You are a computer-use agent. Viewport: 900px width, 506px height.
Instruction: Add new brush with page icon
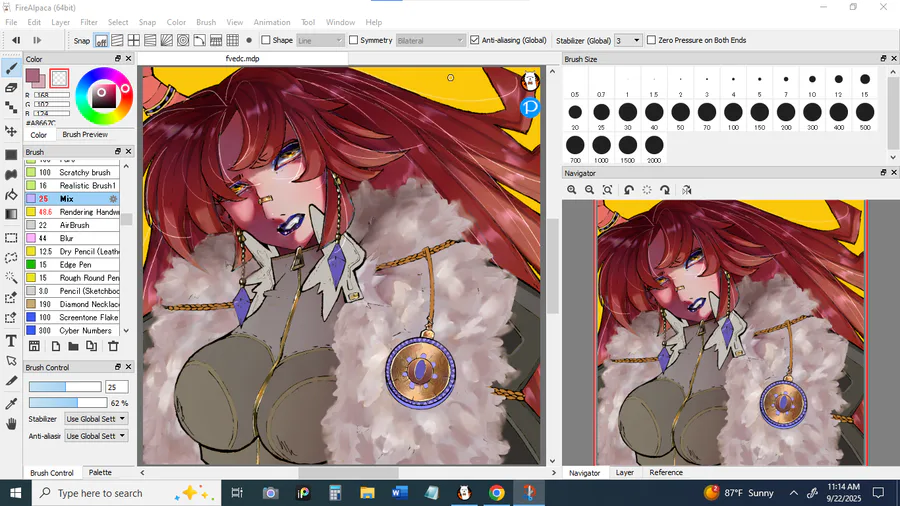(56, 346)
